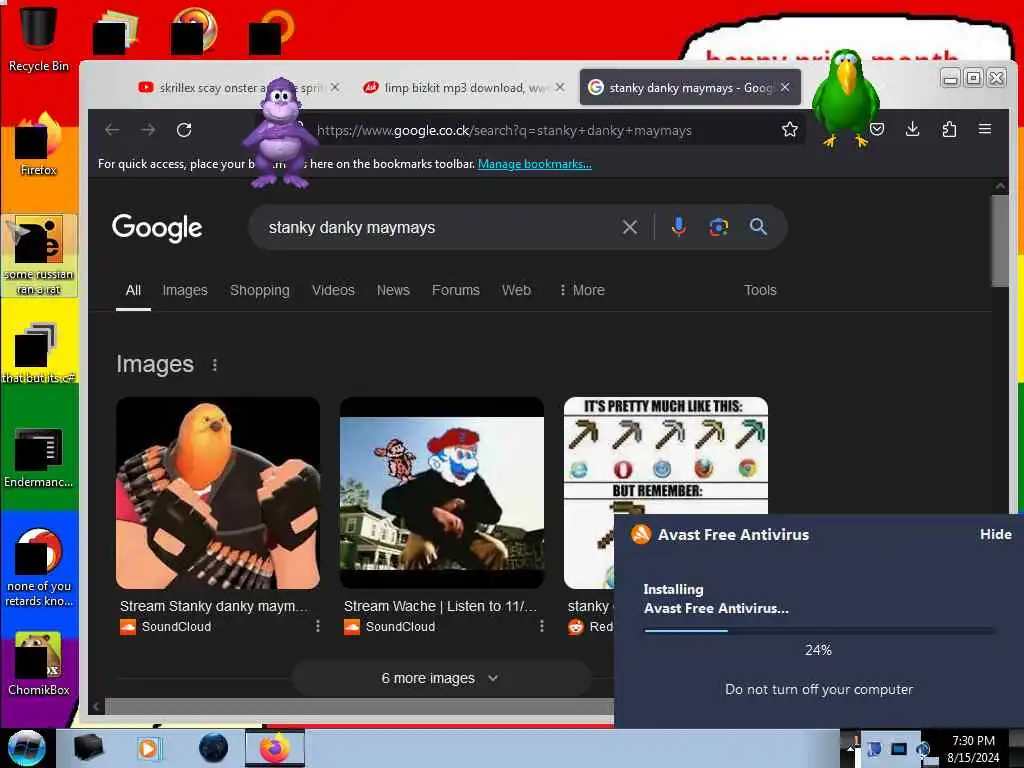
Task: Bookmark this page with the star icon
Action: pyautogui.click(x=790, y=129)
